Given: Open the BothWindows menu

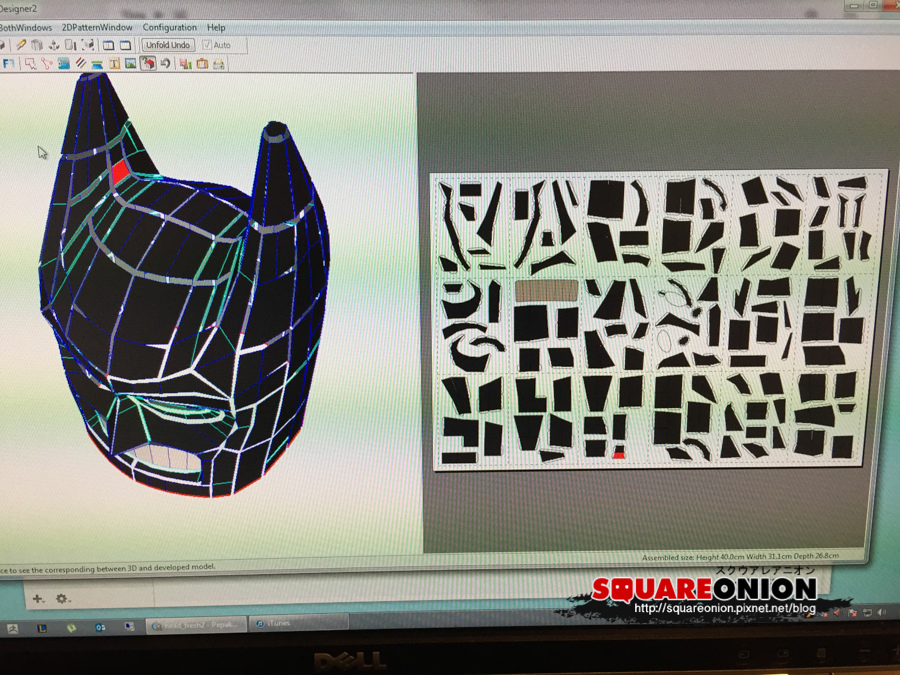Looking at the screenshot, I should (26, 28).
